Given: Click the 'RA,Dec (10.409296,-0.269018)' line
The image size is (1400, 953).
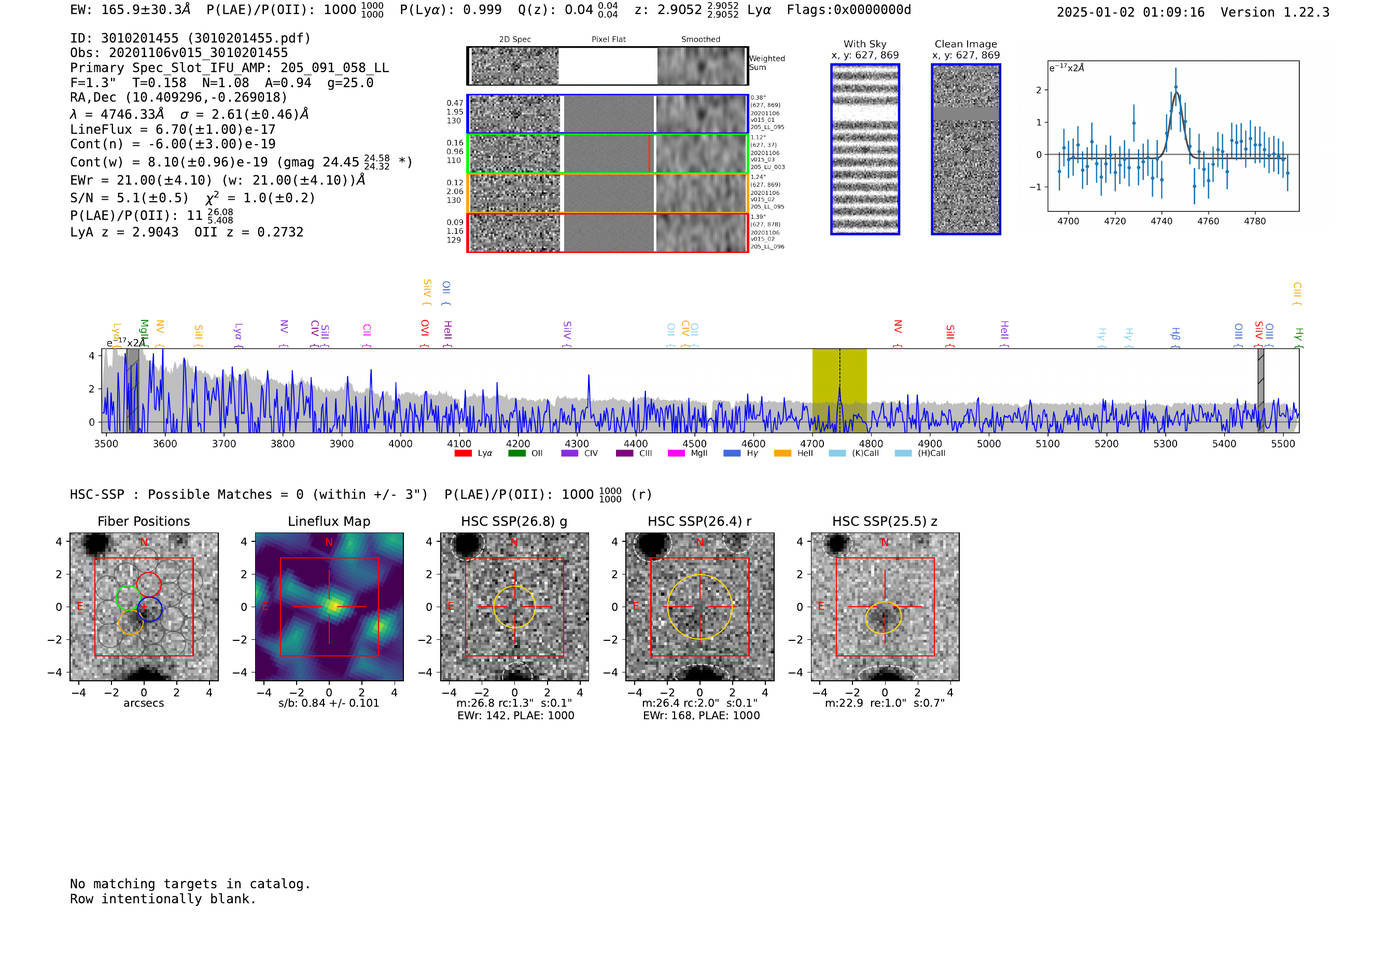Looking at the screenshot, I should (x=178, y=97).
